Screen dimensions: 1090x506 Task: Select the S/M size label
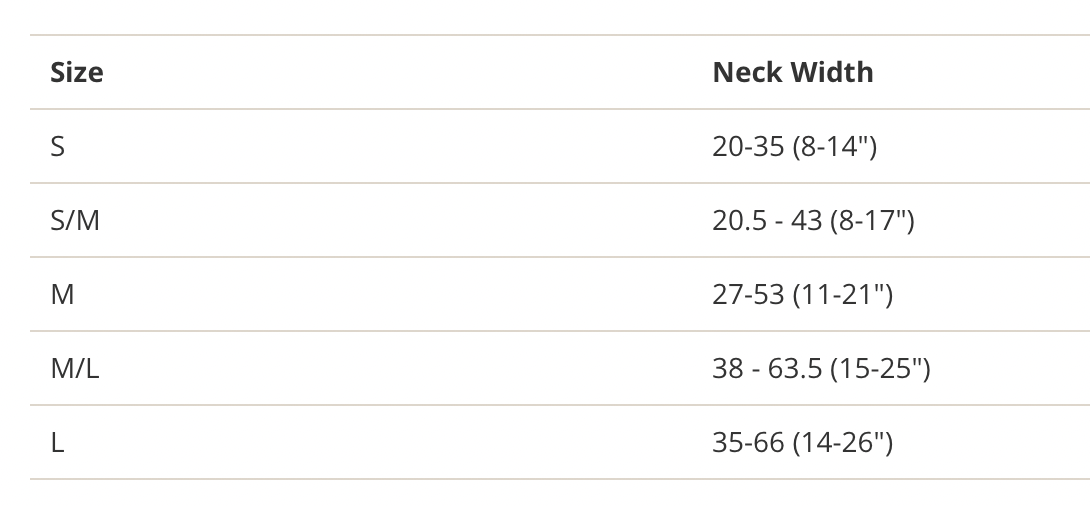75,221
